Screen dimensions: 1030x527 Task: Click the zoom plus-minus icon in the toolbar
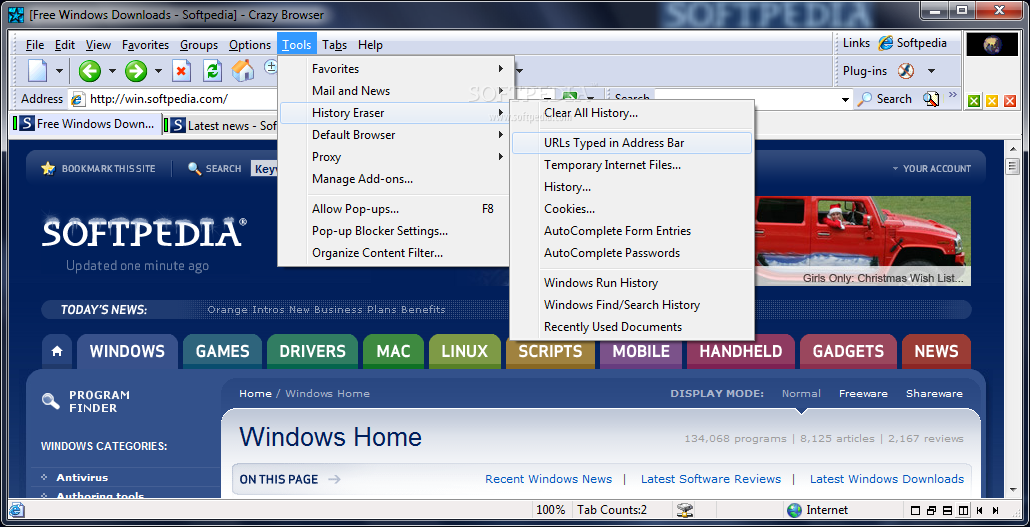point(271,66)
